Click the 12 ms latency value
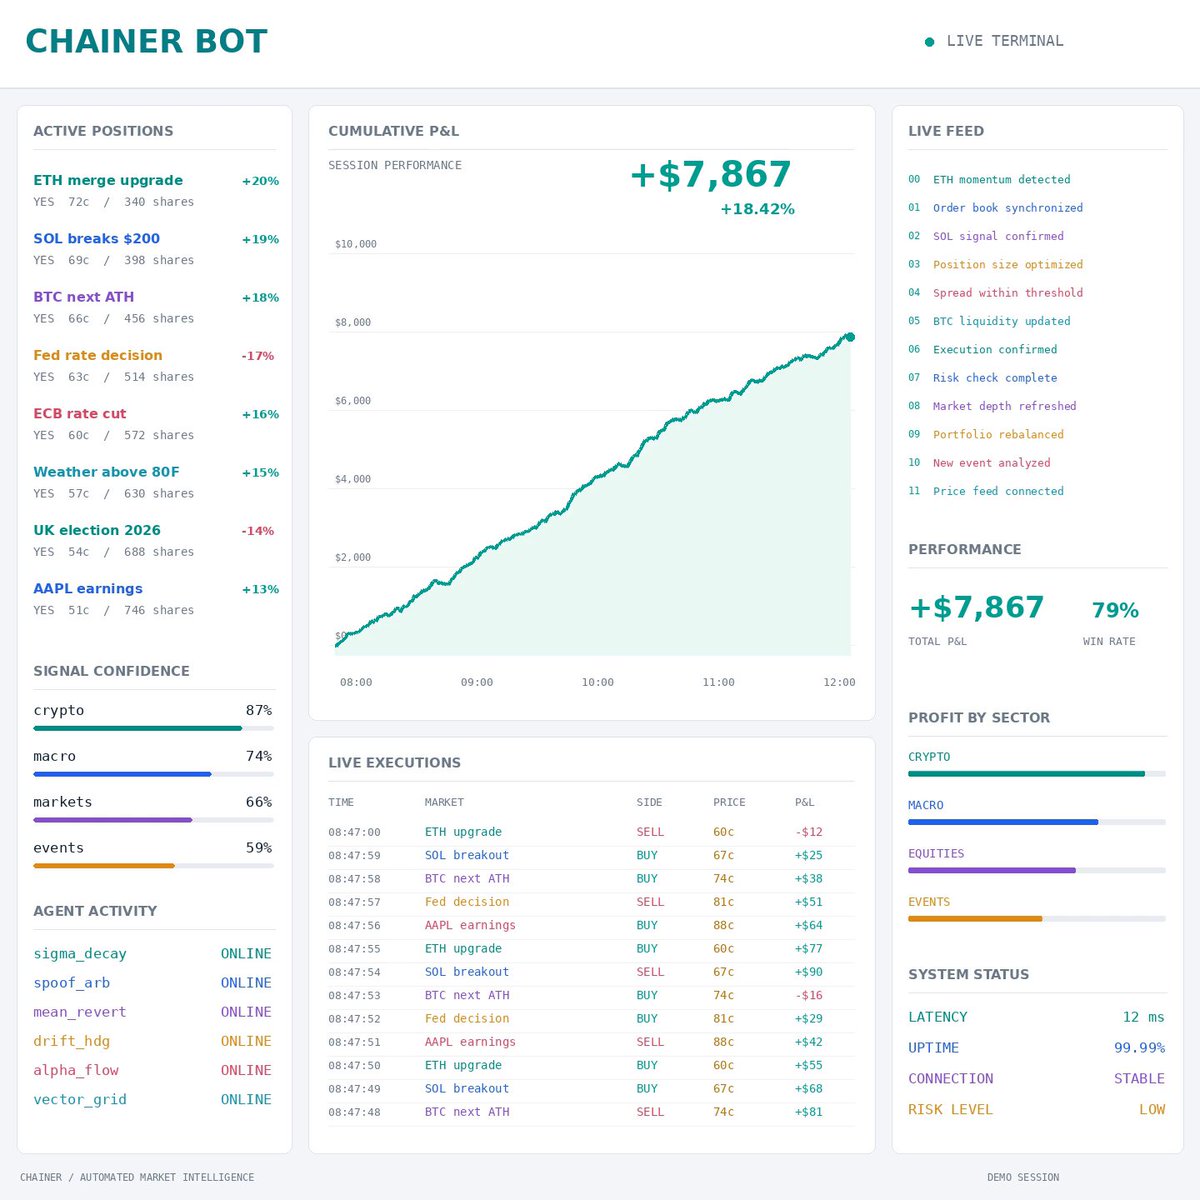1200x1200 pixels. pos(1143,1017)
